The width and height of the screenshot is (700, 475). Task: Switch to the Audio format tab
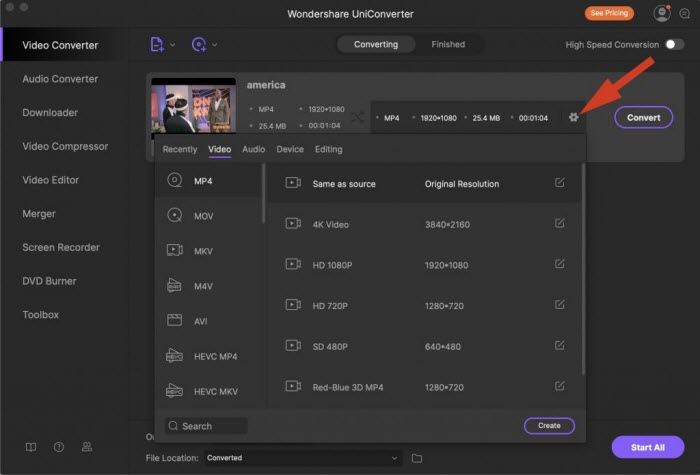click(x=254, y=150)
